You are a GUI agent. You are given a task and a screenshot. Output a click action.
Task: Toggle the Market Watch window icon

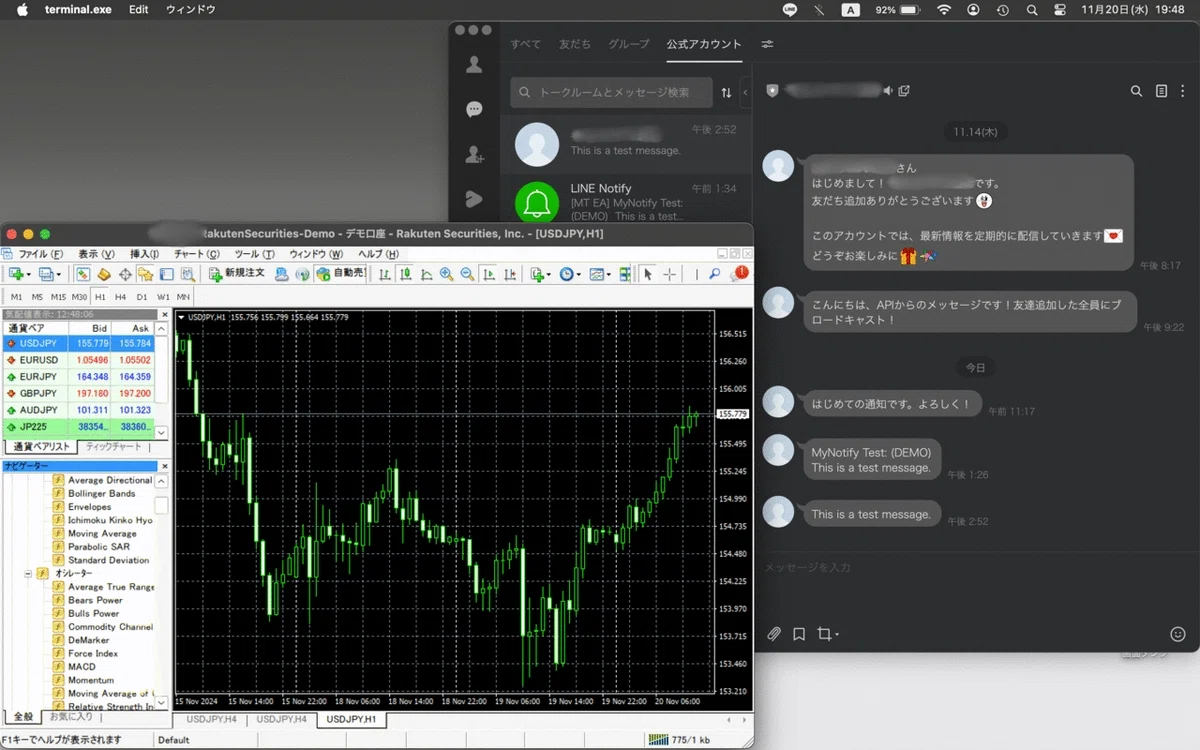coord(83,274)
